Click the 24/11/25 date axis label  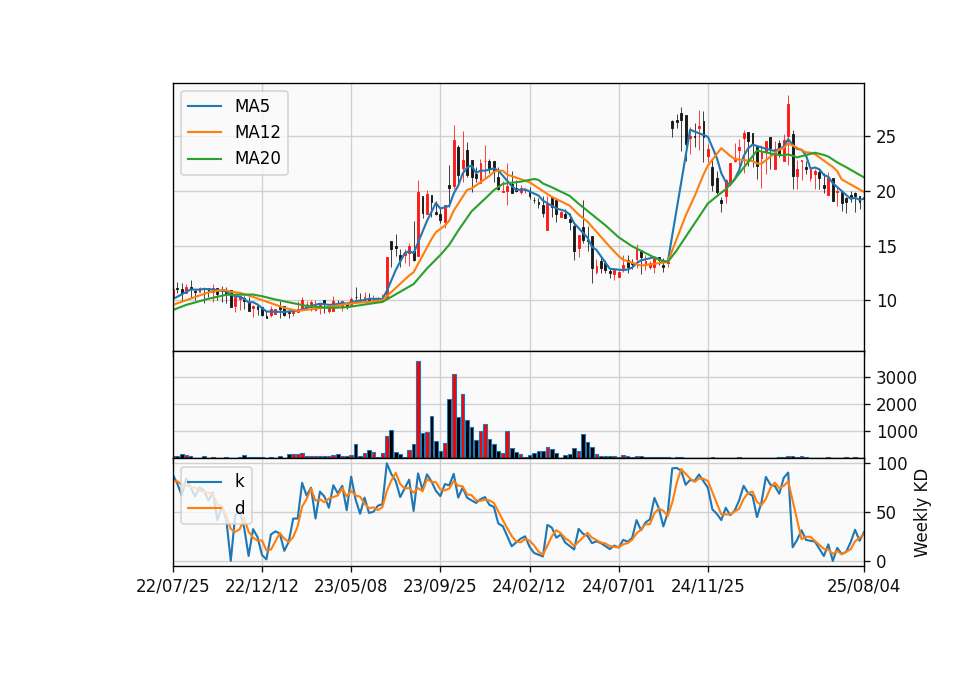pos(708,586)
